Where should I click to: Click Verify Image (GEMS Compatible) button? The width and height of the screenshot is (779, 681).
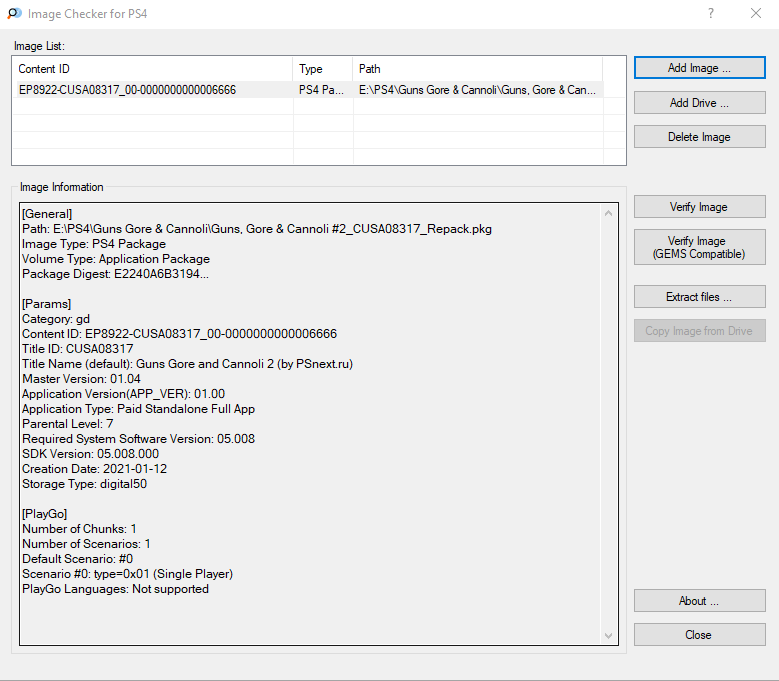tap(700, 247)
